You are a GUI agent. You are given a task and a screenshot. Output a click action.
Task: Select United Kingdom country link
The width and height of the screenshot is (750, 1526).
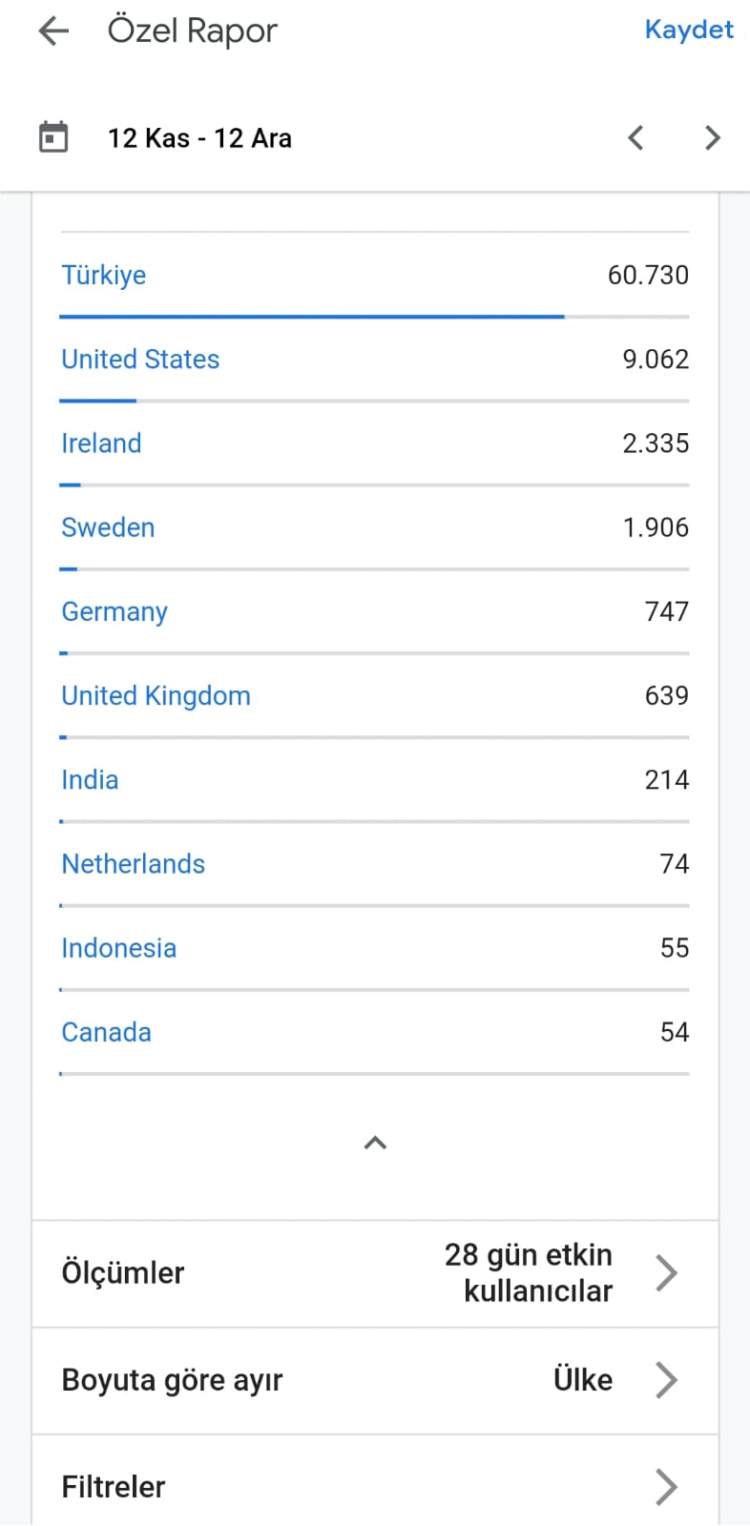[x=156, y=695]
